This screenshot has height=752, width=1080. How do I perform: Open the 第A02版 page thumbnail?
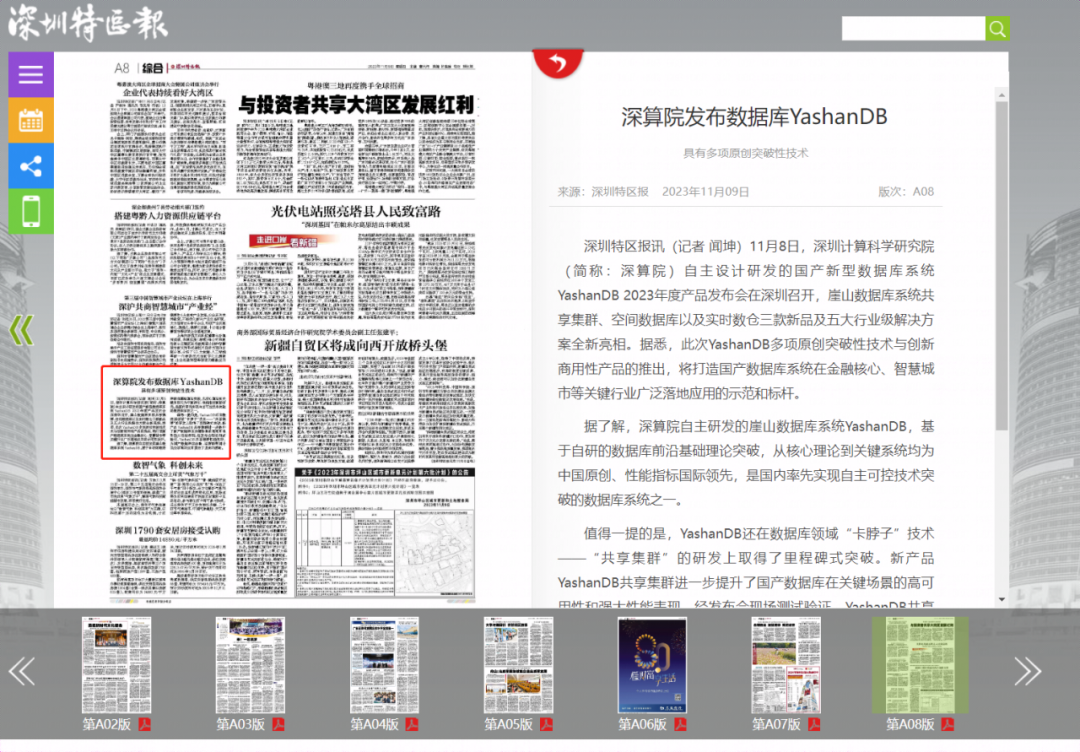coord(116,665)
